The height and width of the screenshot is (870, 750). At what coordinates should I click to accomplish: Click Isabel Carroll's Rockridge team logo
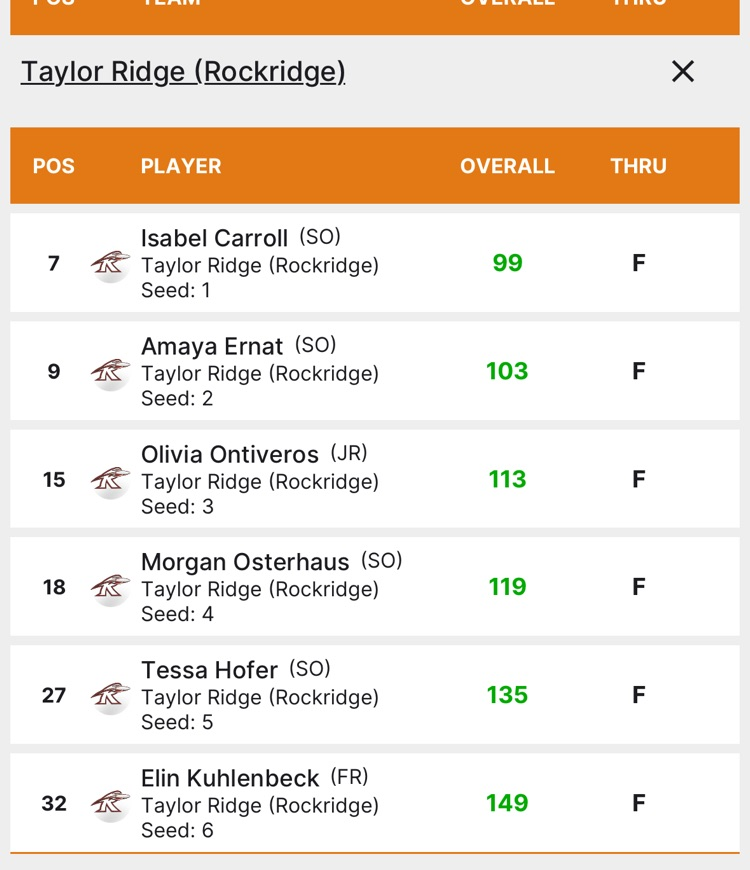coord(110,264)
